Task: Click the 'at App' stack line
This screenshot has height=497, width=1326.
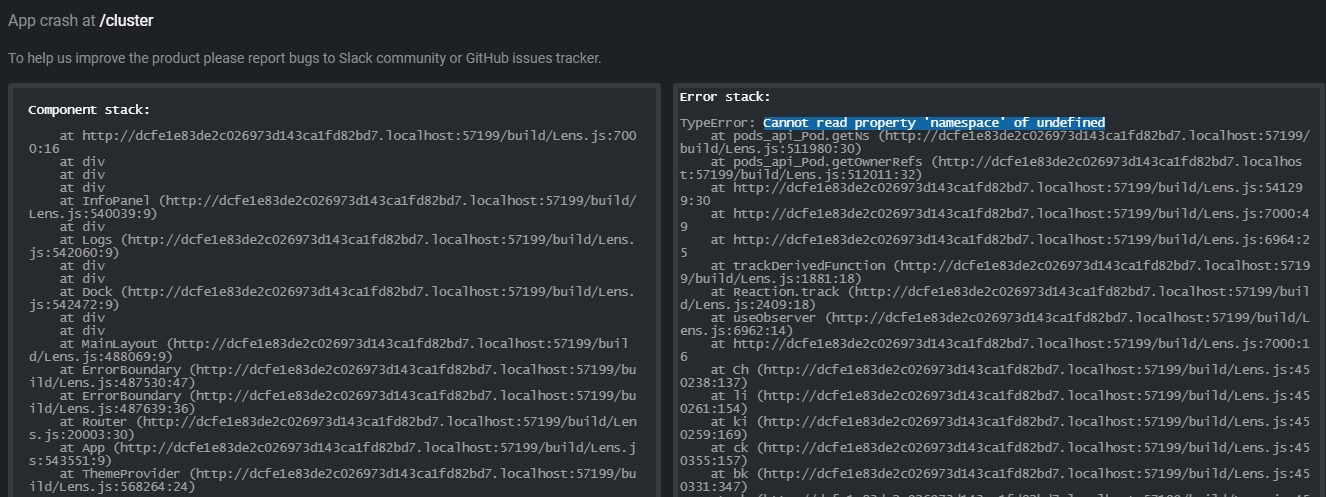Action: [x=332, y=454]
